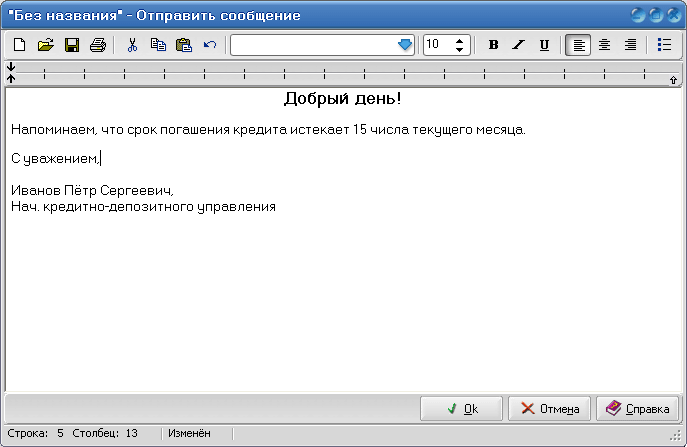Print the message with the printer icon

click(98, 45)
